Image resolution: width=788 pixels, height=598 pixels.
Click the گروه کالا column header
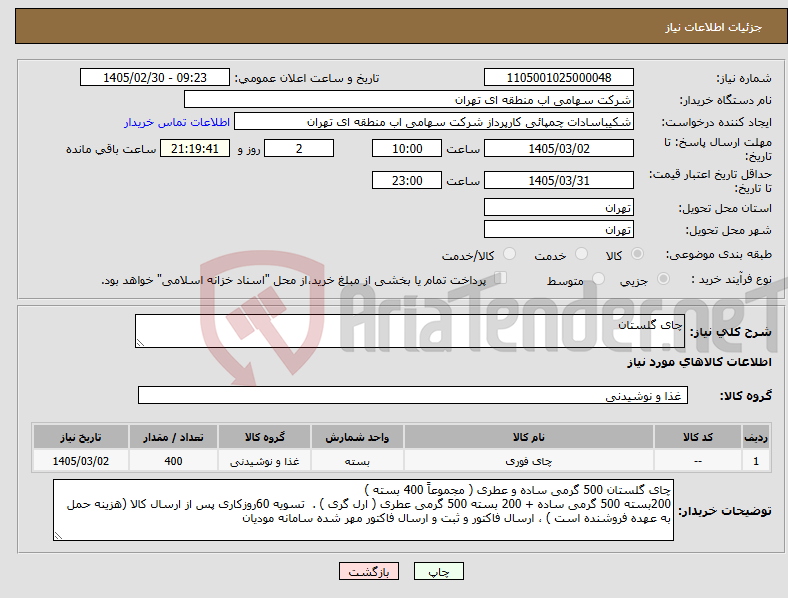pyautogui.click(x=264, y=437)
